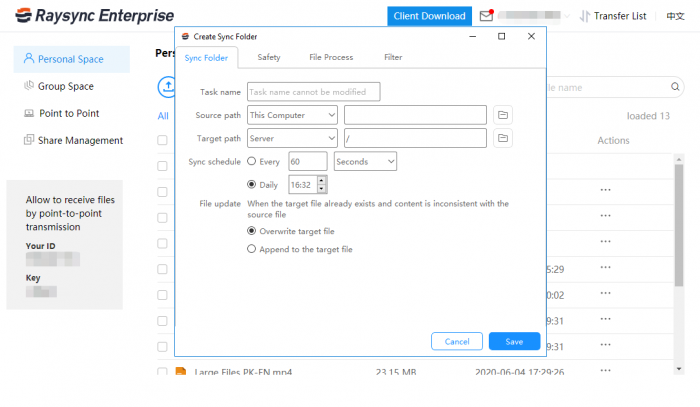This screenshot has width=700, height=407.
Task: Click the Point to Point computer icon
Action: click(29, 113)
